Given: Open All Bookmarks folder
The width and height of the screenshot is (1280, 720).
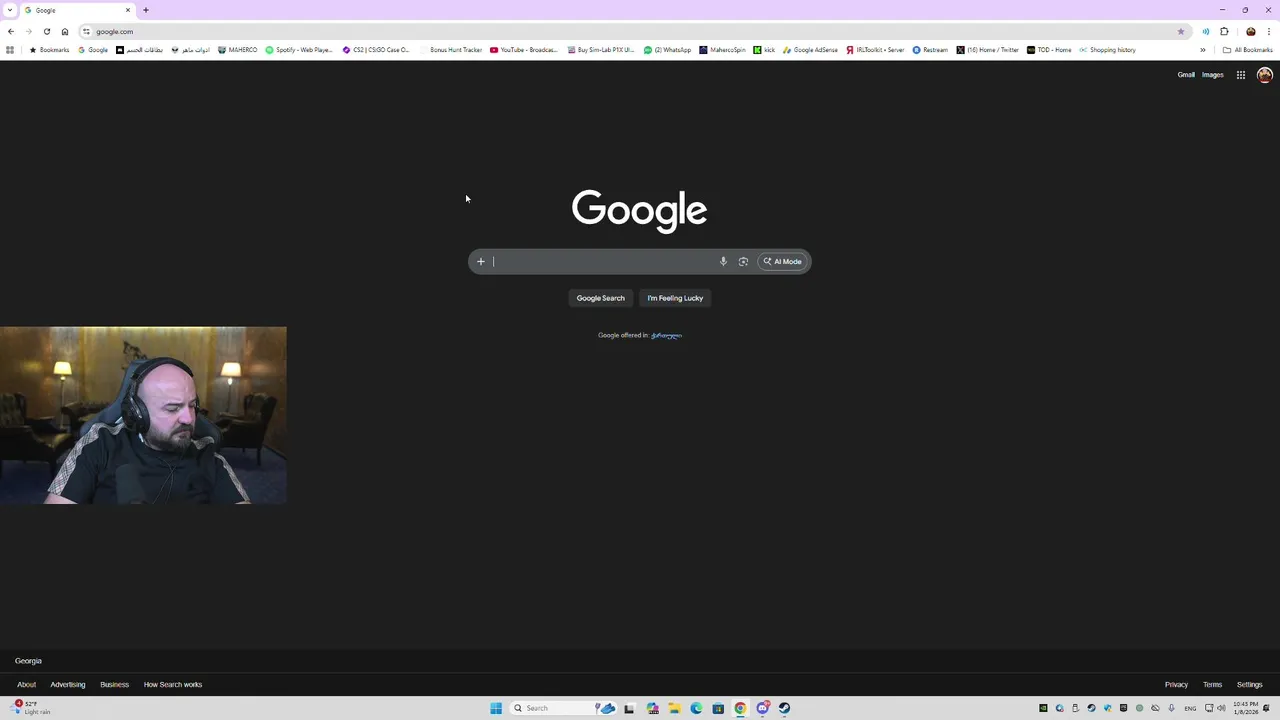Looking at the screenshot, I should click(1247, 50).
